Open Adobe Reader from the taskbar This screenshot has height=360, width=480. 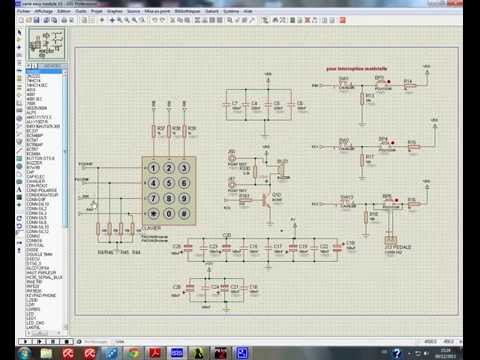155,353
